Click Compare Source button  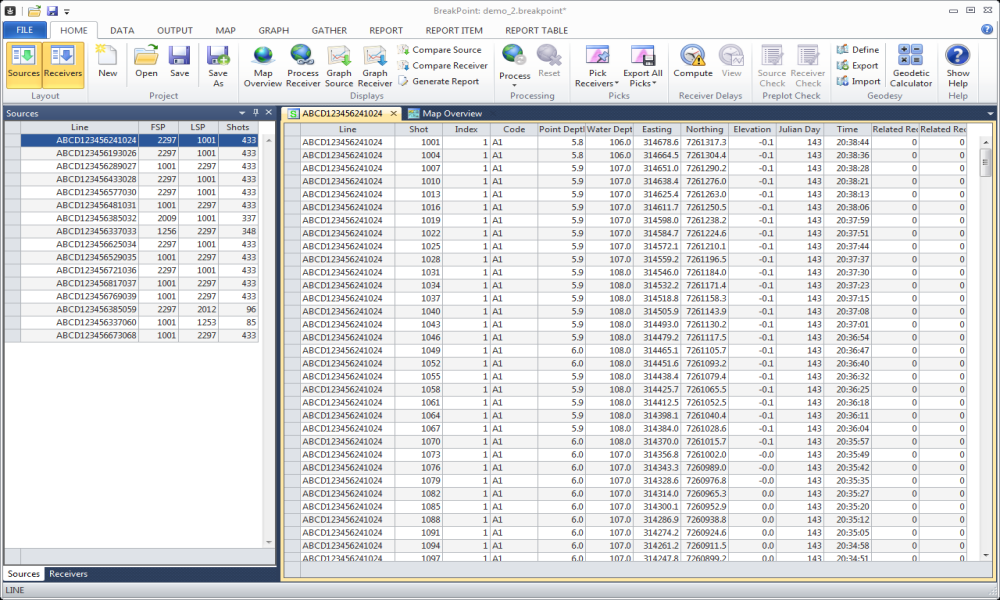[445, 50]
